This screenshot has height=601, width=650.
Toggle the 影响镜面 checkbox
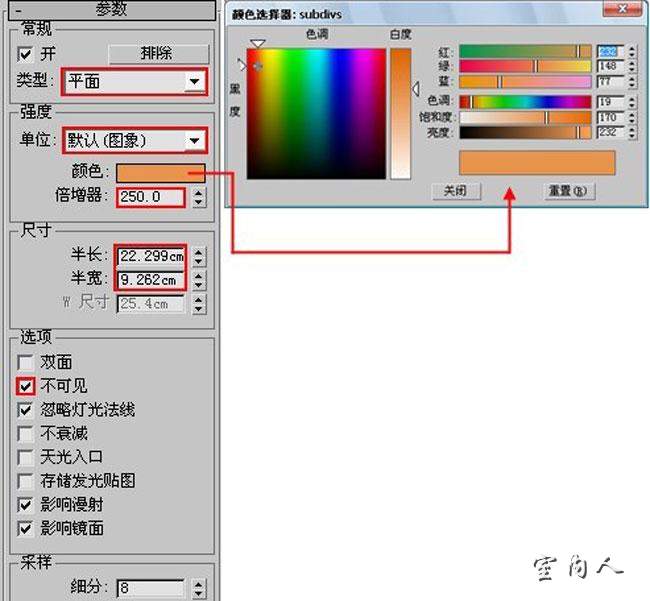click(x=25, y=528)
